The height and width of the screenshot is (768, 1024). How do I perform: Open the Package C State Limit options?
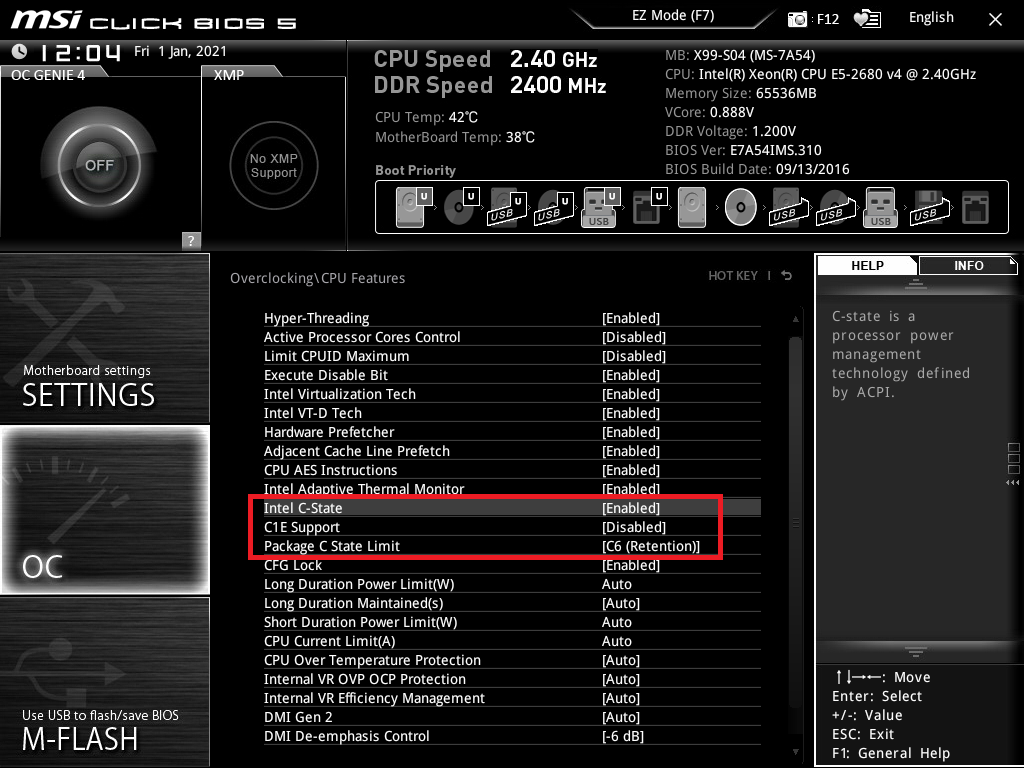pyautogui.click(x=512, y=546)
